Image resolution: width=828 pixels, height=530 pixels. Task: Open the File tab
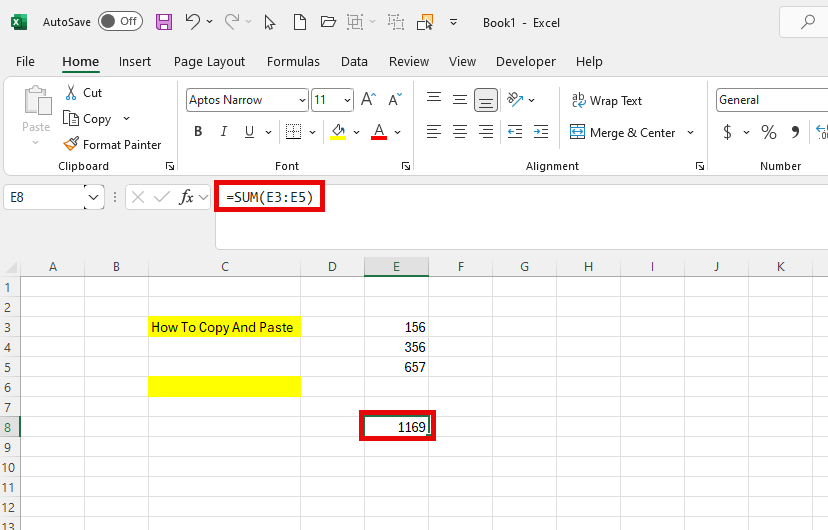coord(25,62)
